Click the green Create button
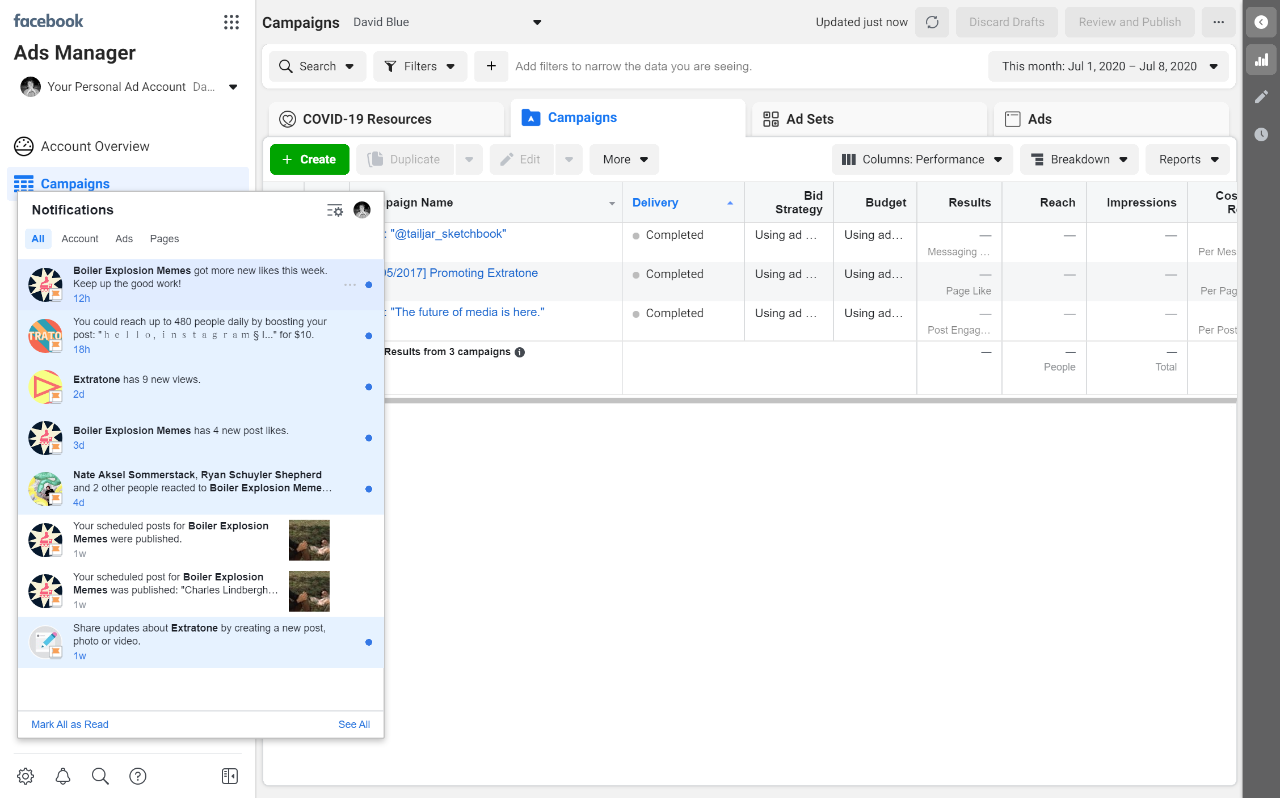This screenshot has width=1280, height=798. tap(309, 159)
